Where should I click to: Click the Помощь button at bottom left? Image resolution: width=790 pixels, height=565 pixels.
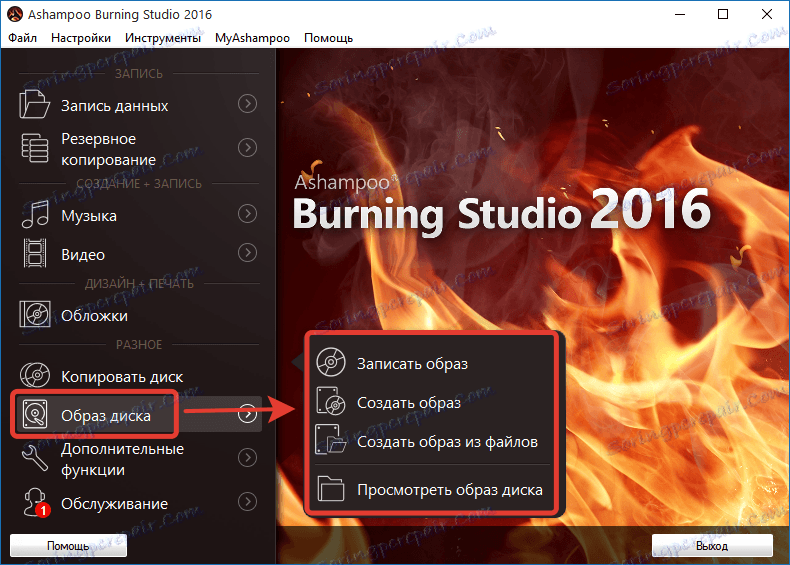pos(68,545)
